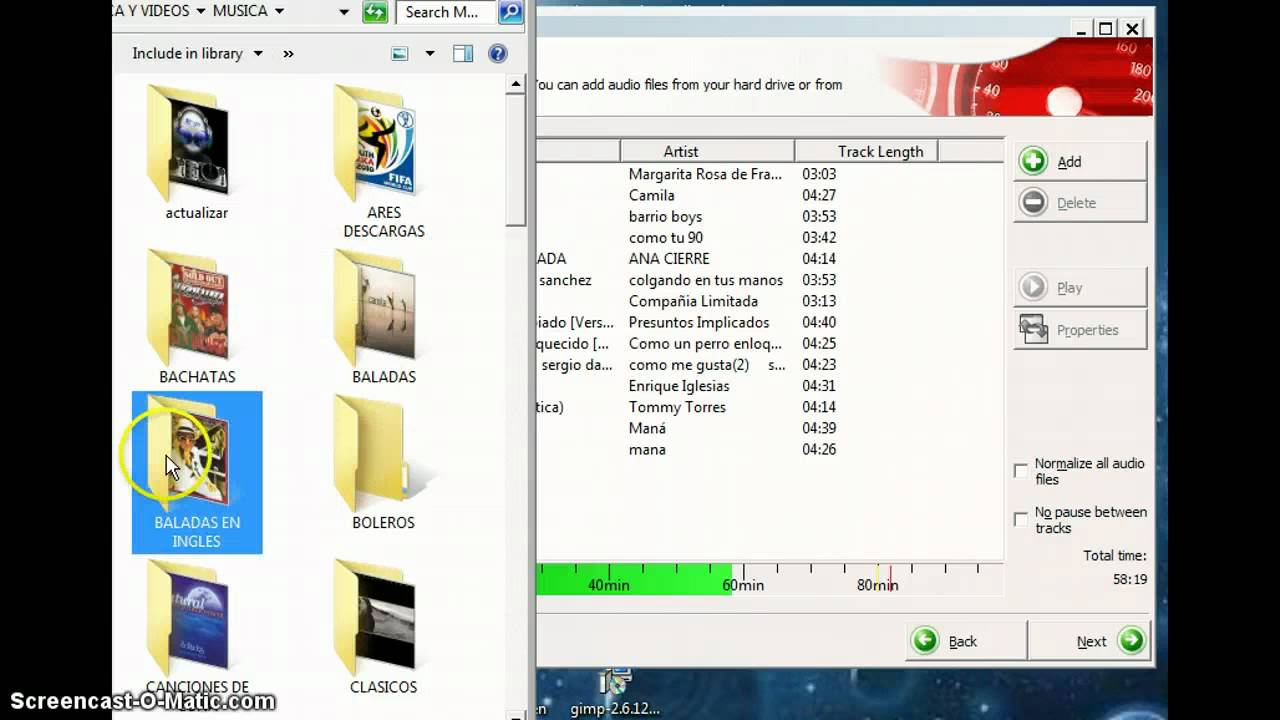Select the Presuntos Implicados track row
1280x720 pixels.
[x=769, y=322]
